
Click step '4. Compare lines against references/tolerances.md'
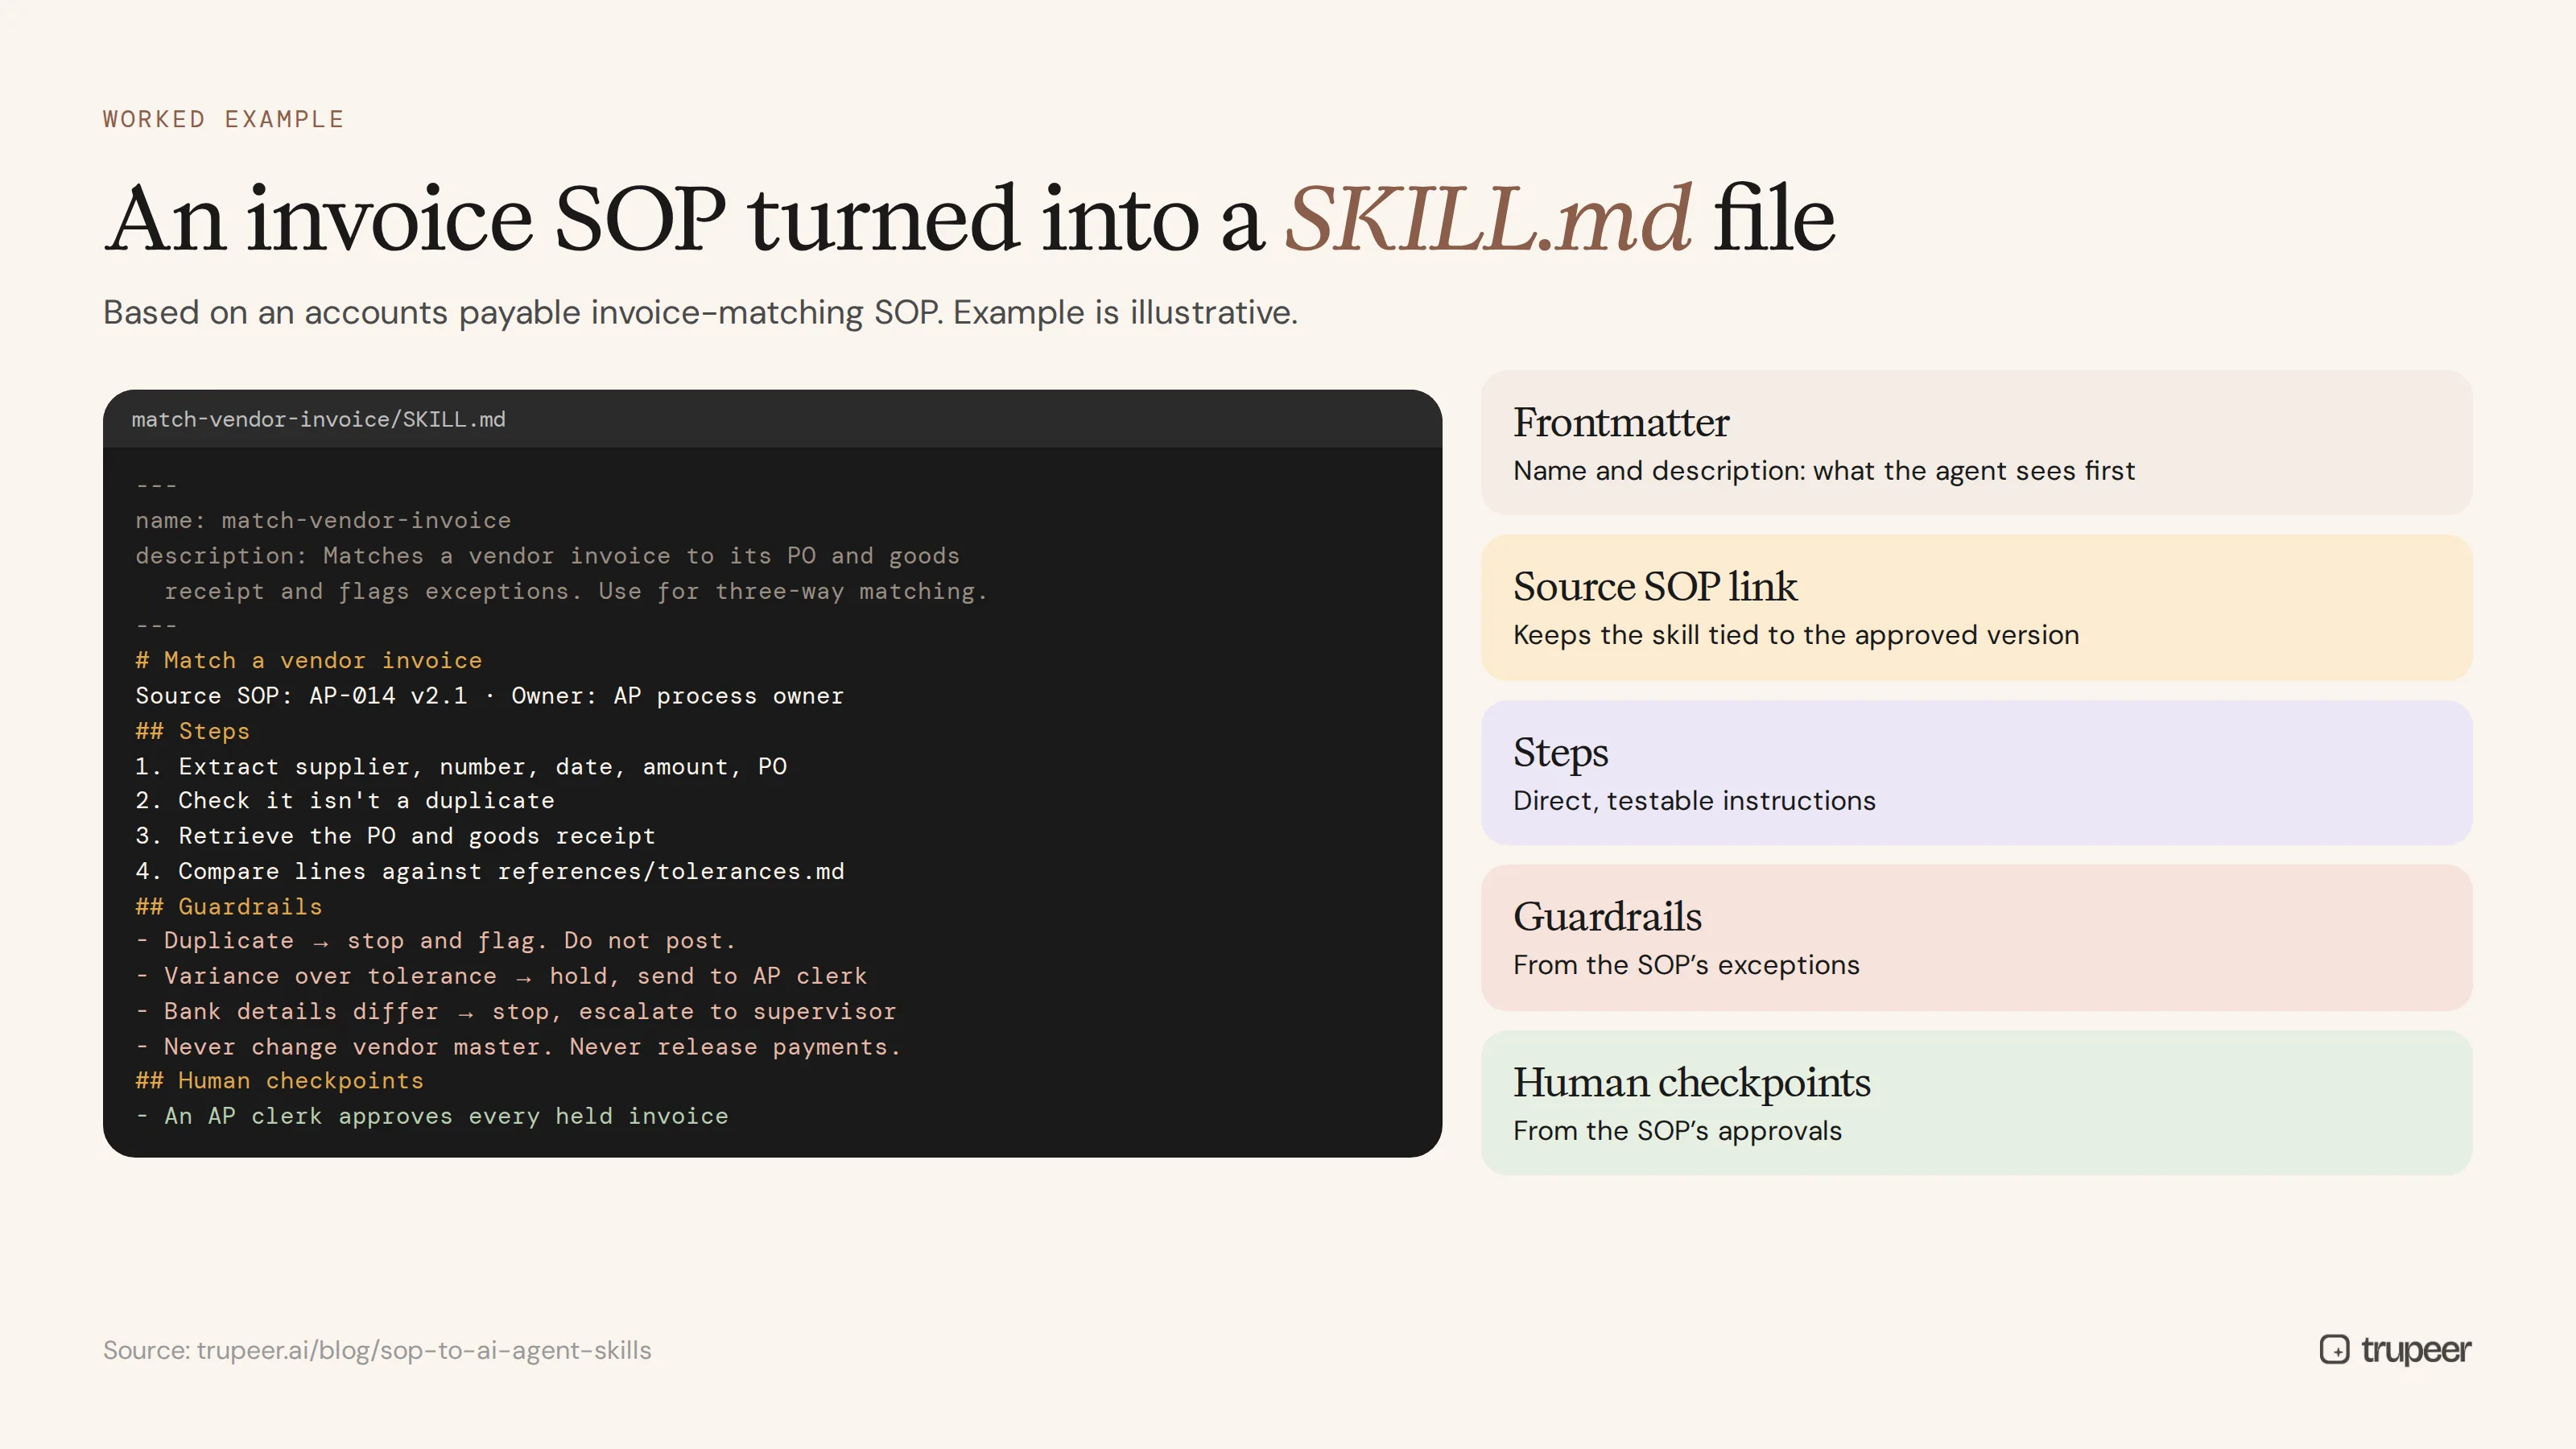(489, 871)
